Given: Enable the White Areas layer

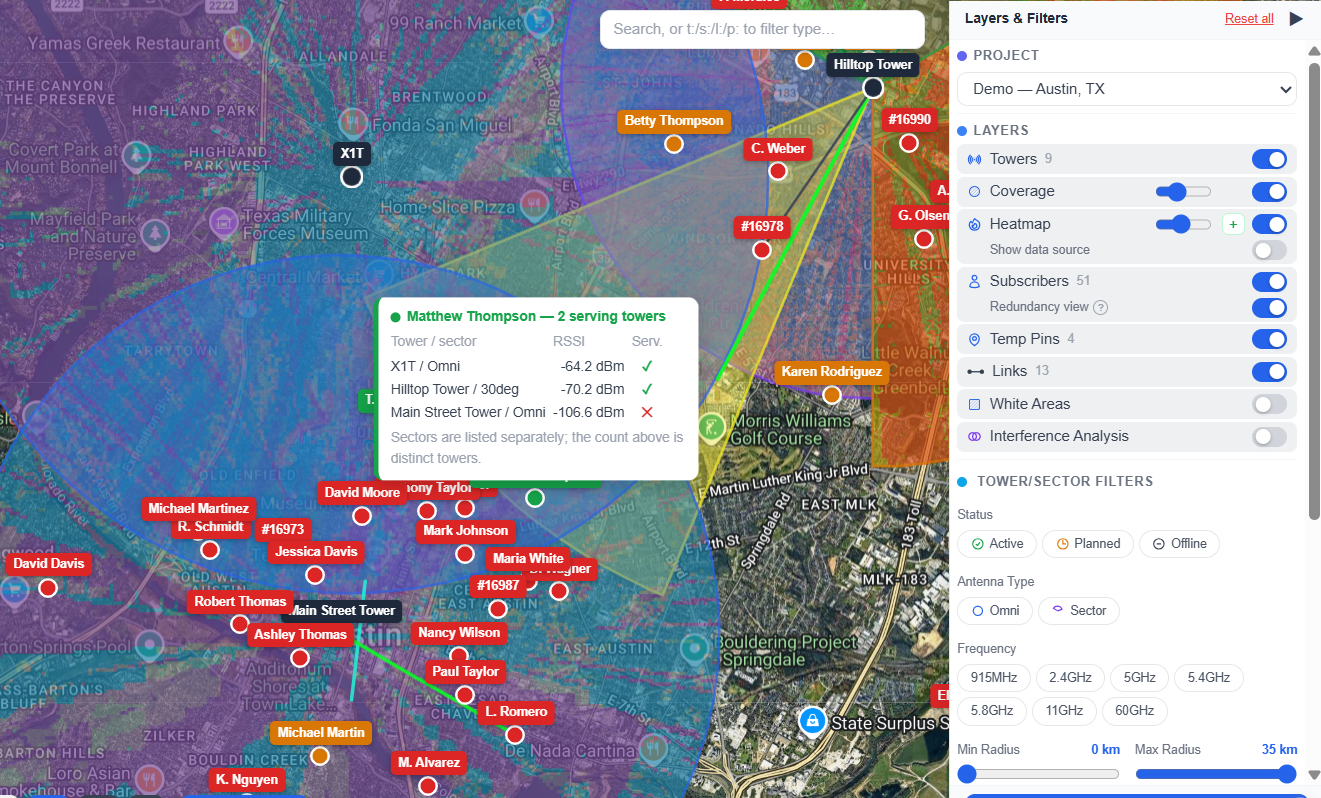Looking at the screenshot, I should [x=1269, y=404].
